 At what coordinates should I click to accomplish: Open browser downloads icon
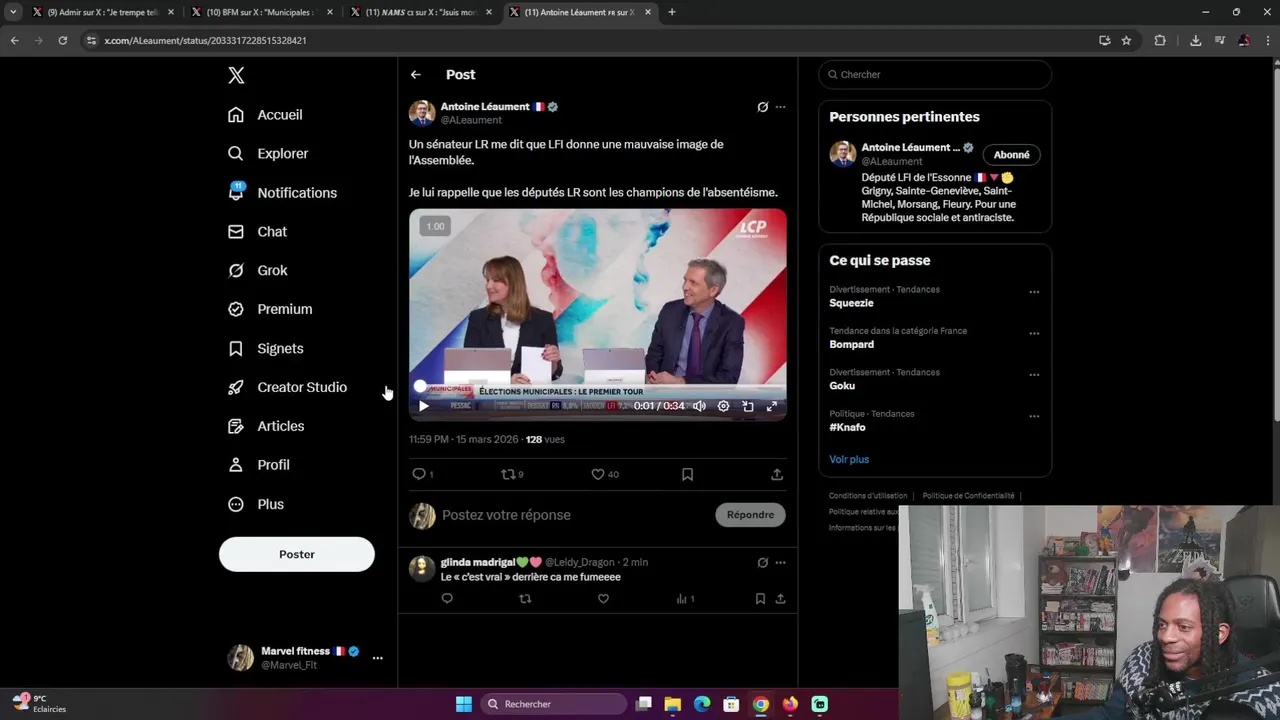[x=1195, y=40]
